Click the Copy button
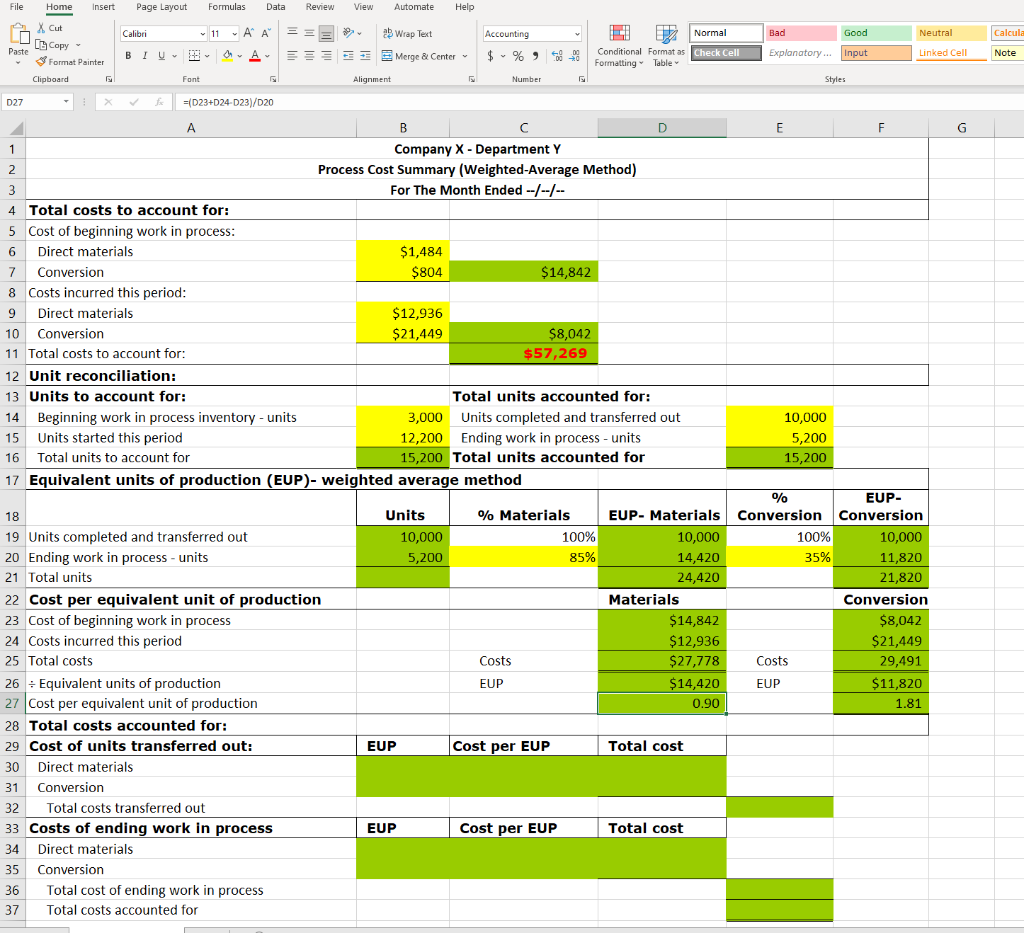Screen dimensions: 1024x933 coord(52,45)
